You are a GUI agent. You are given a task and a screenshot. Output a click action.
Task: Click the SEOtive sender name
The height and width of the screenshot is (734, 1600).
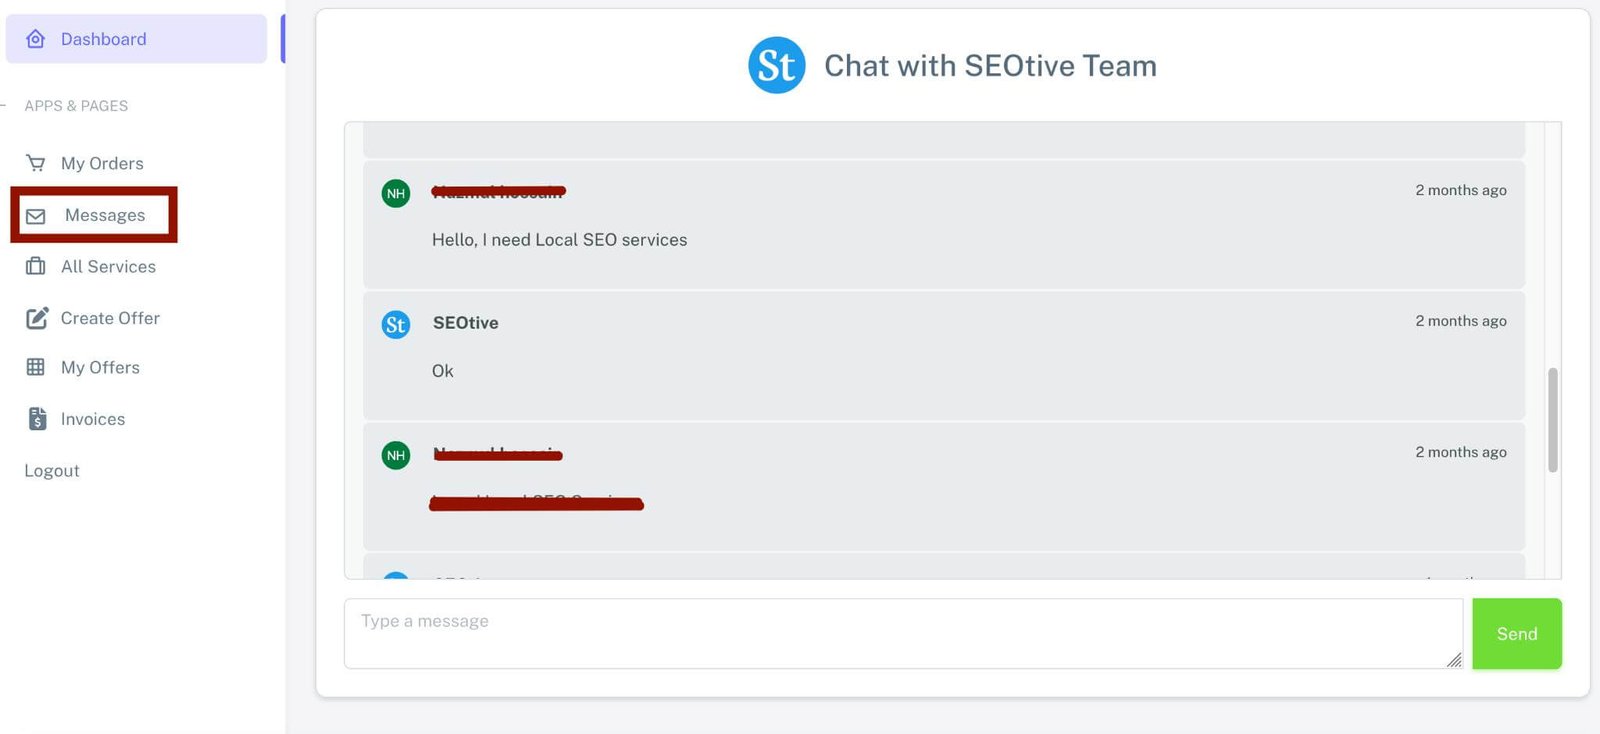tap(465, 323)
